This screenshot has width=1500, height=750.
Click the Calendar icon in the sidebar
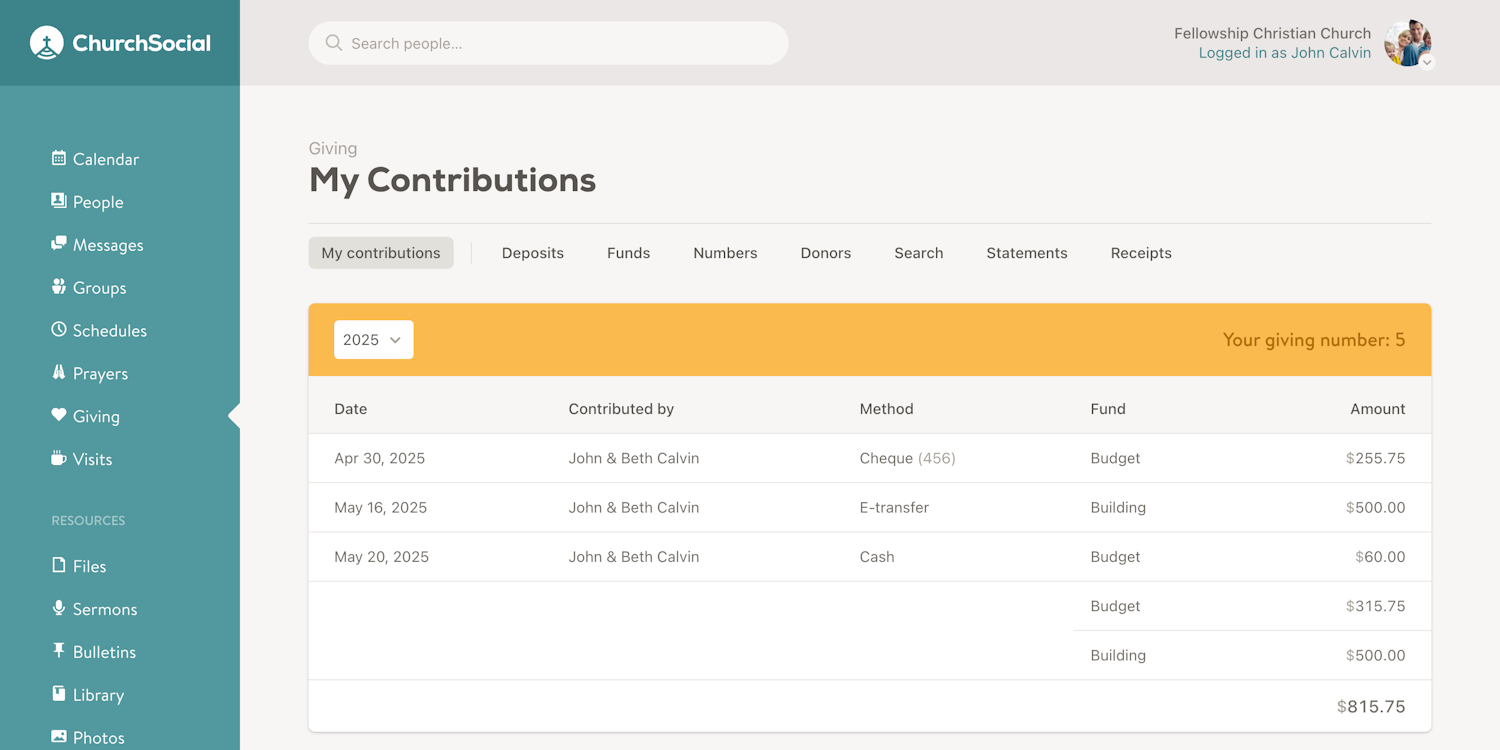pos(59,158)
